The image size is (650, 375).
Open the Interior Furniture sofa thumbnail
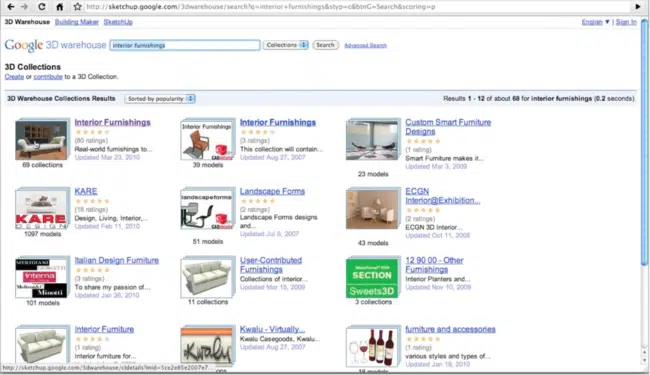coord(41,345)
